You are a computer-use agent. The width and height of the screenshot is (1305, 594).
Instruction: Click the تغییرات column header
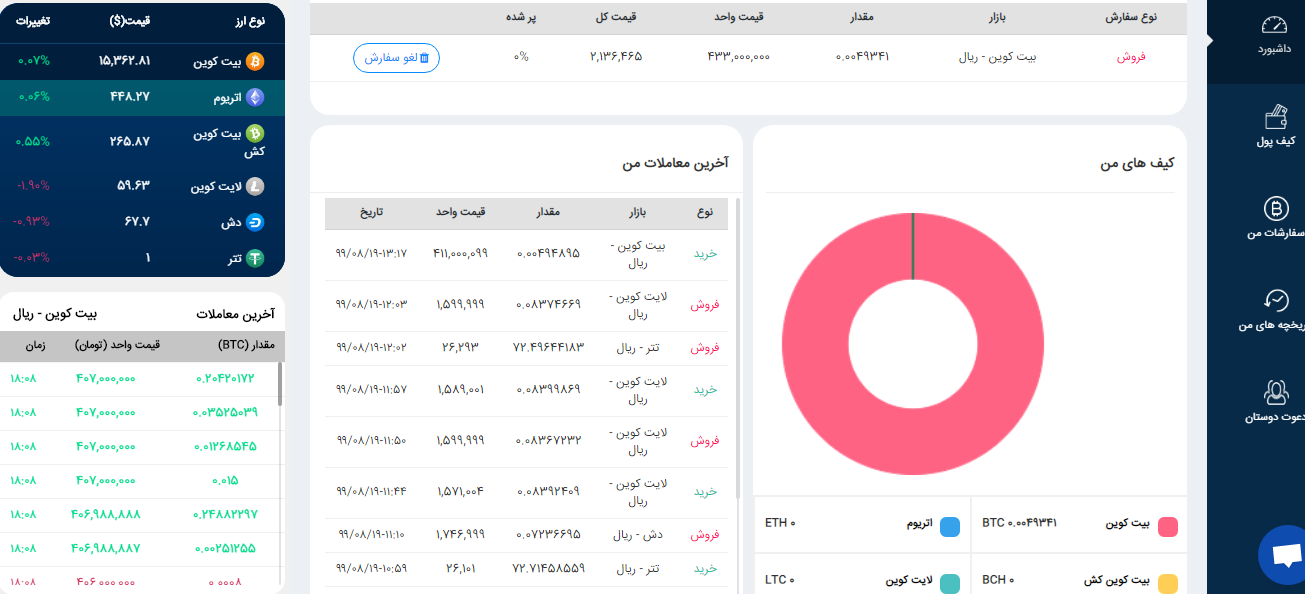(x=33, y=21)
